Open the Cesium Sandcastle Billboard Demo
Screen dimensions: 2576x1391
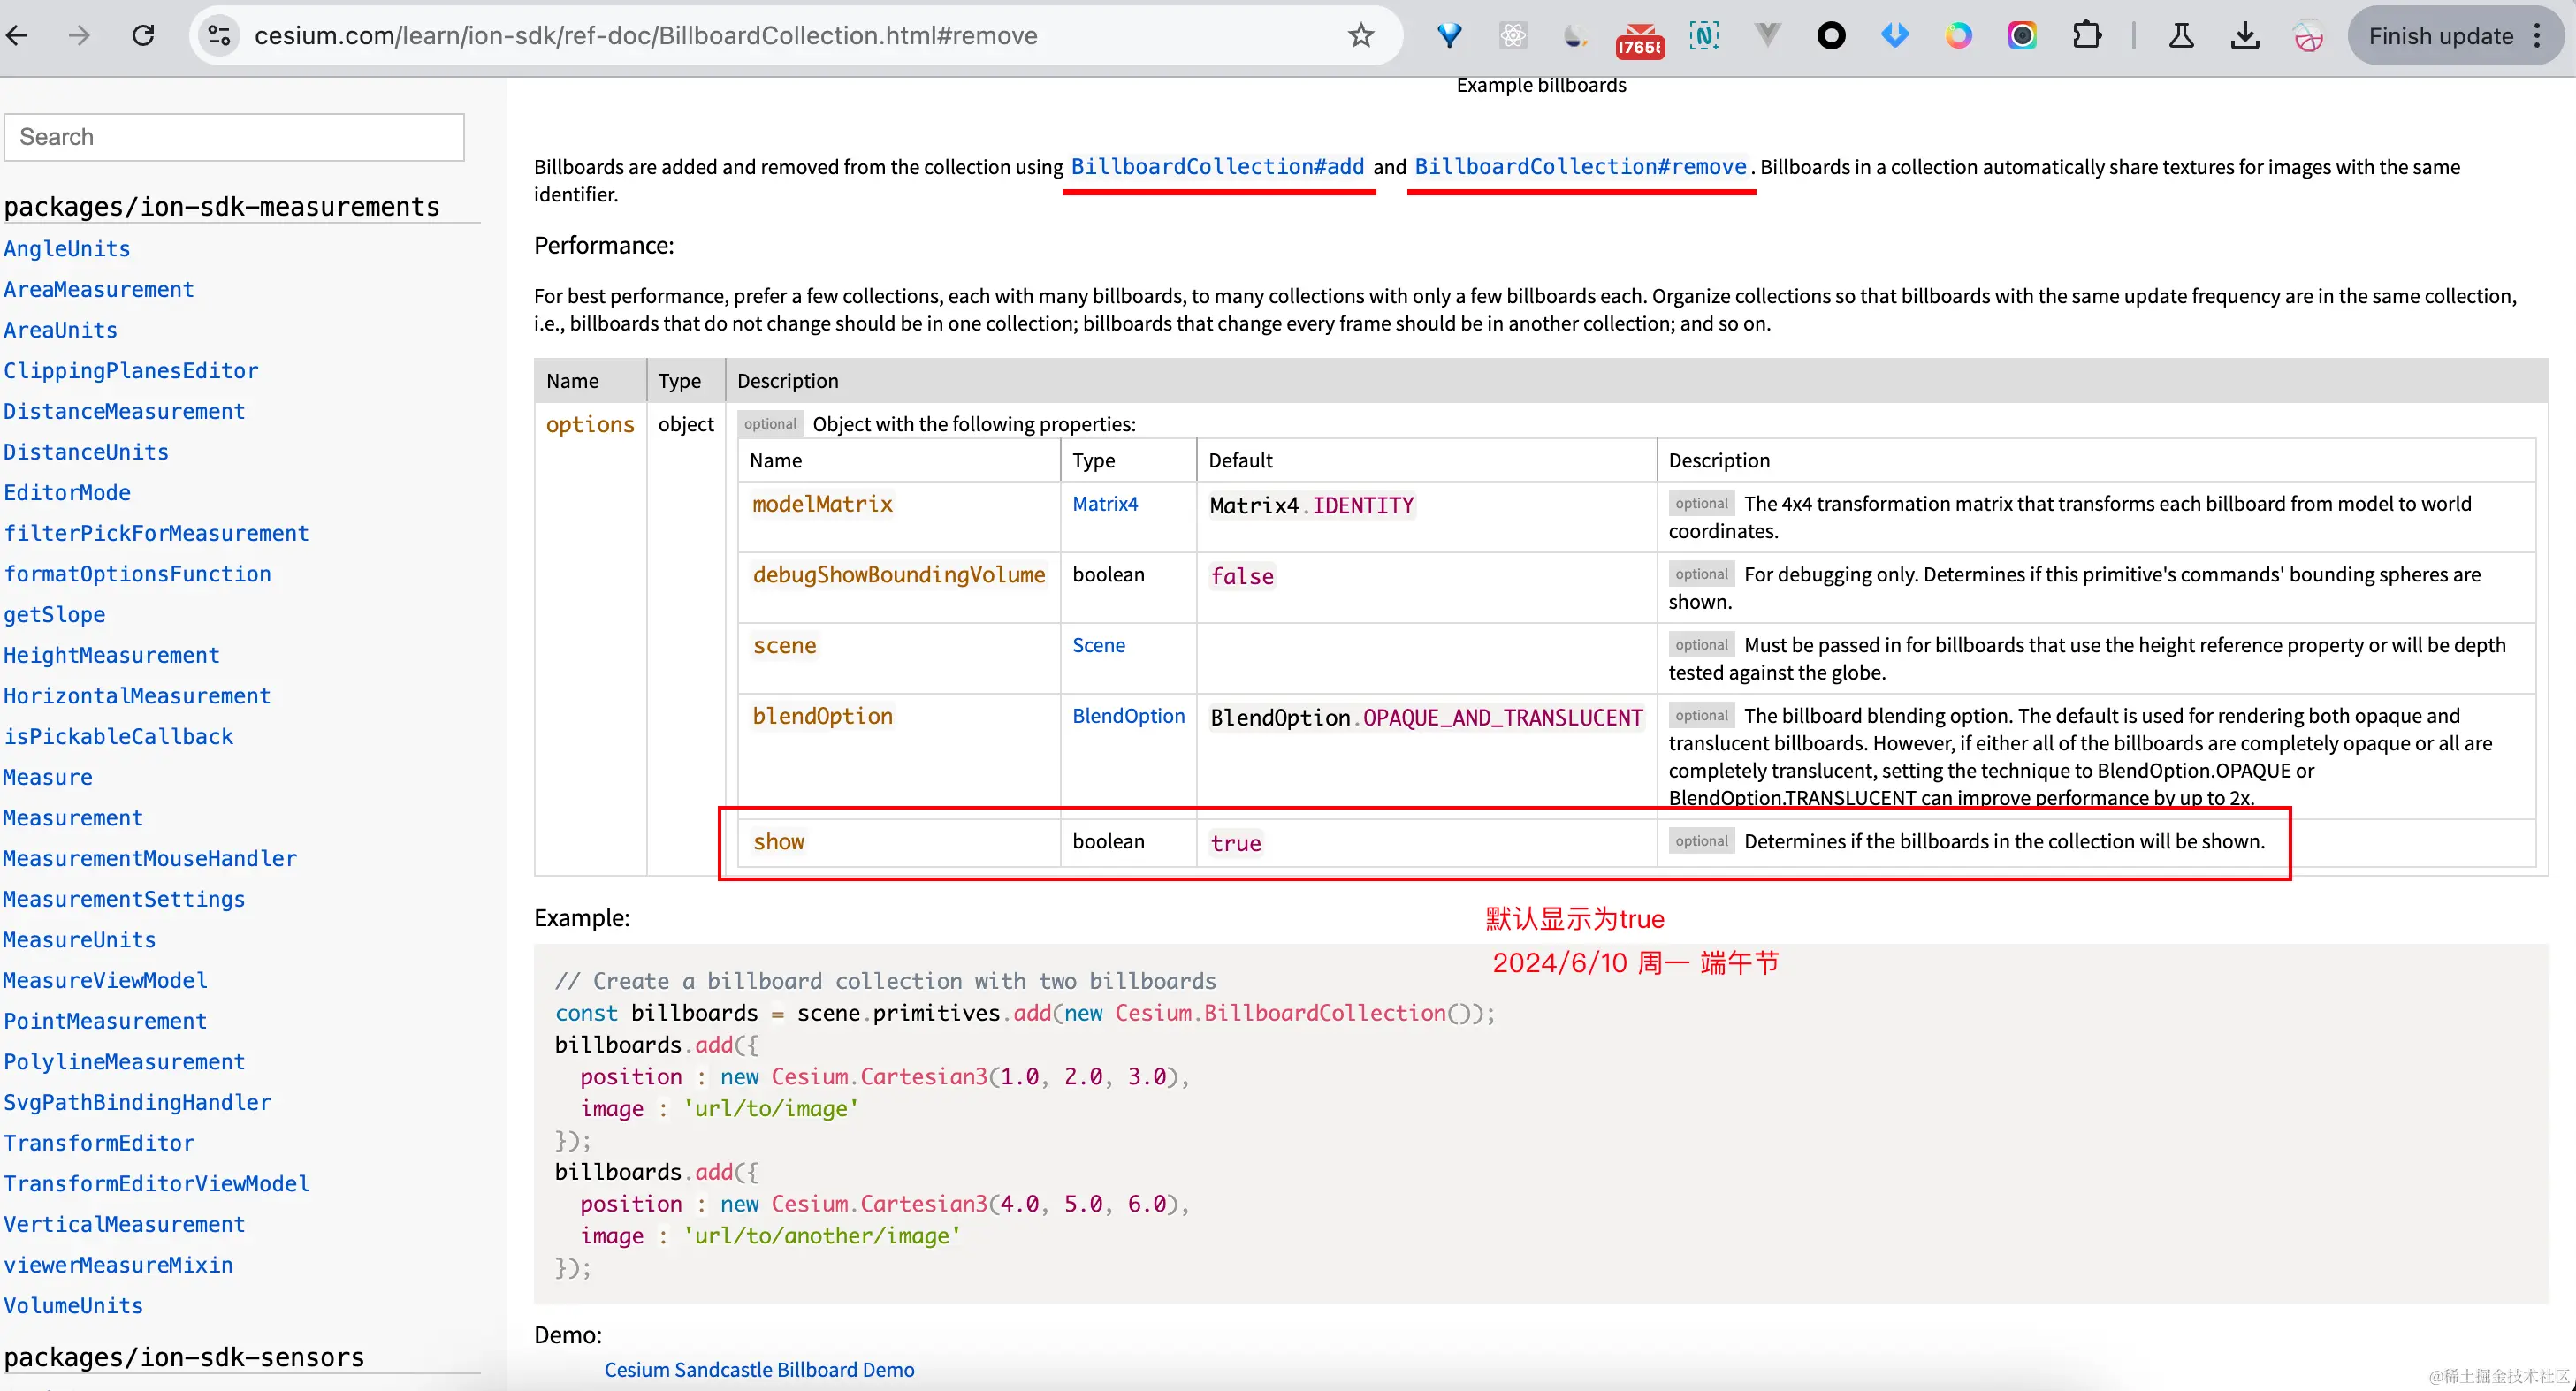click(759, 1369)
